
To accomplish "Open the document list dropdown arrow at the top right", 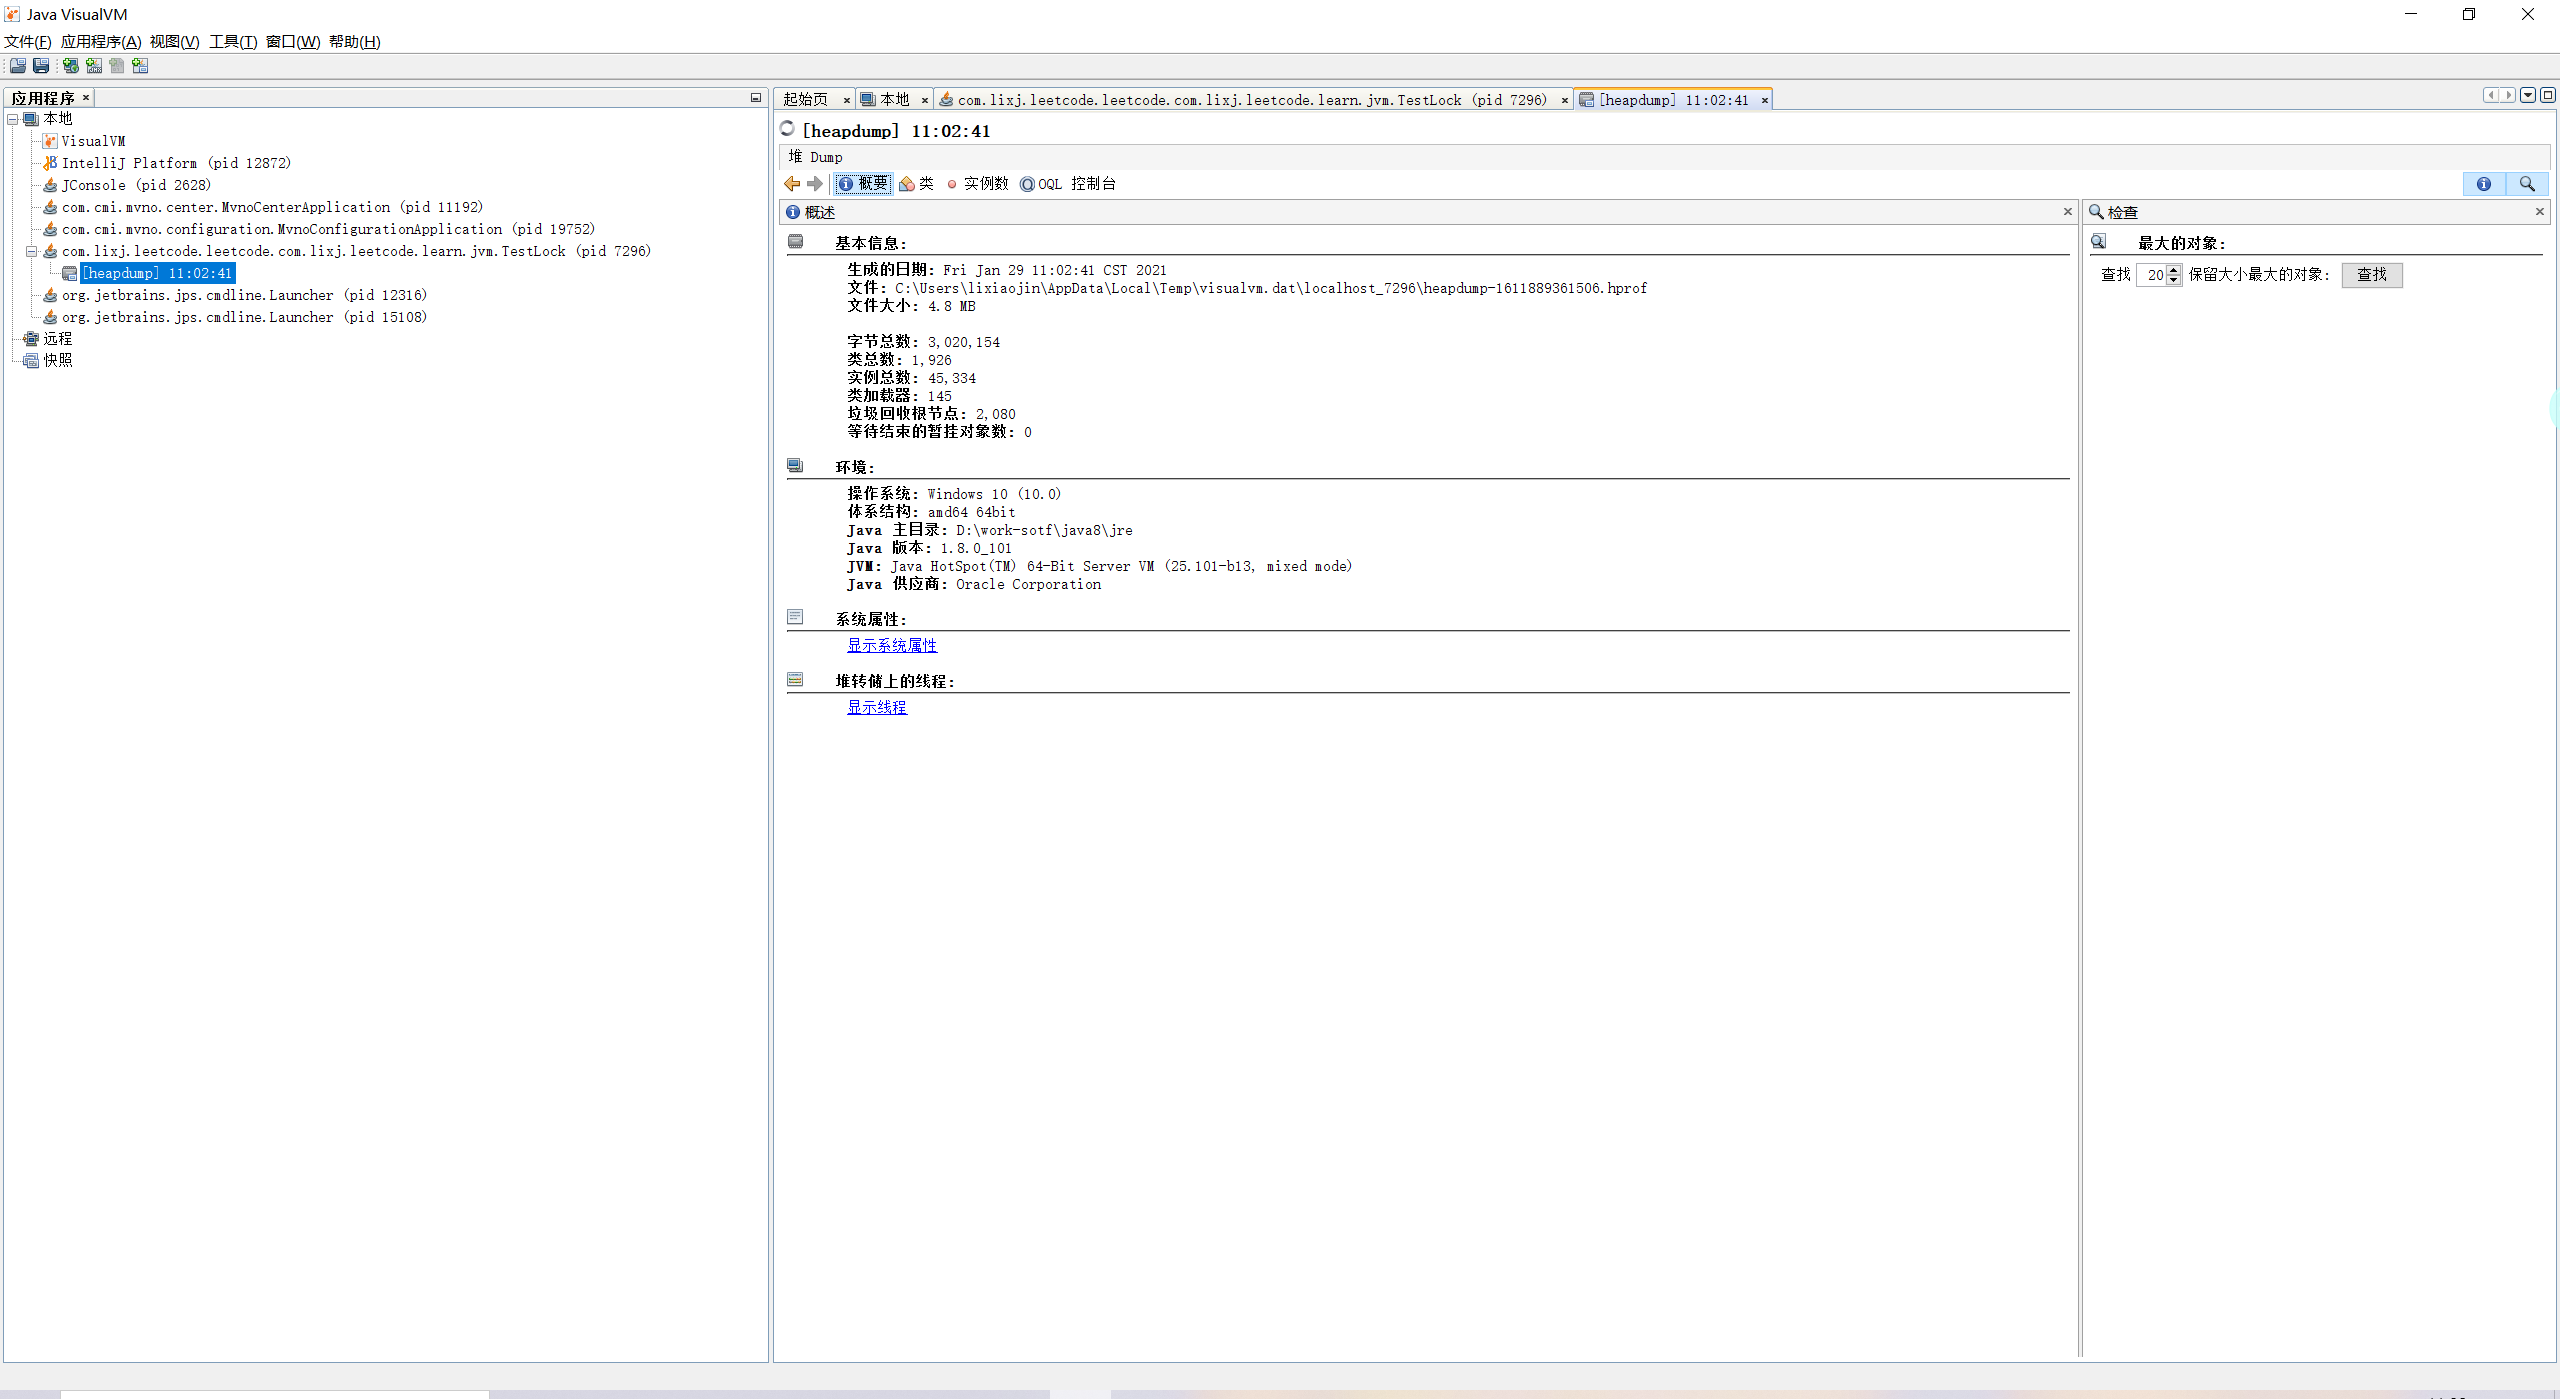I will coord(2528,95).
